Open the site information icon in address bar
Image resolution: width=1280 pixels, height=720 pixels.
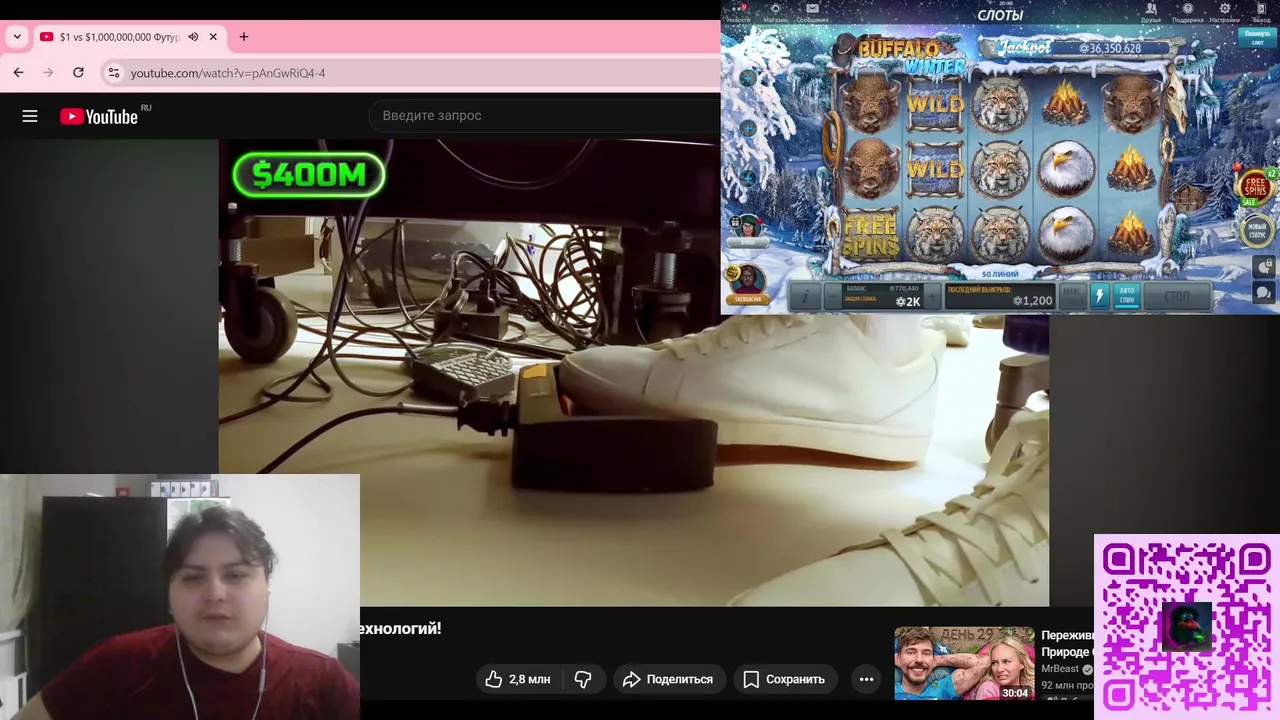click(114, 73)
